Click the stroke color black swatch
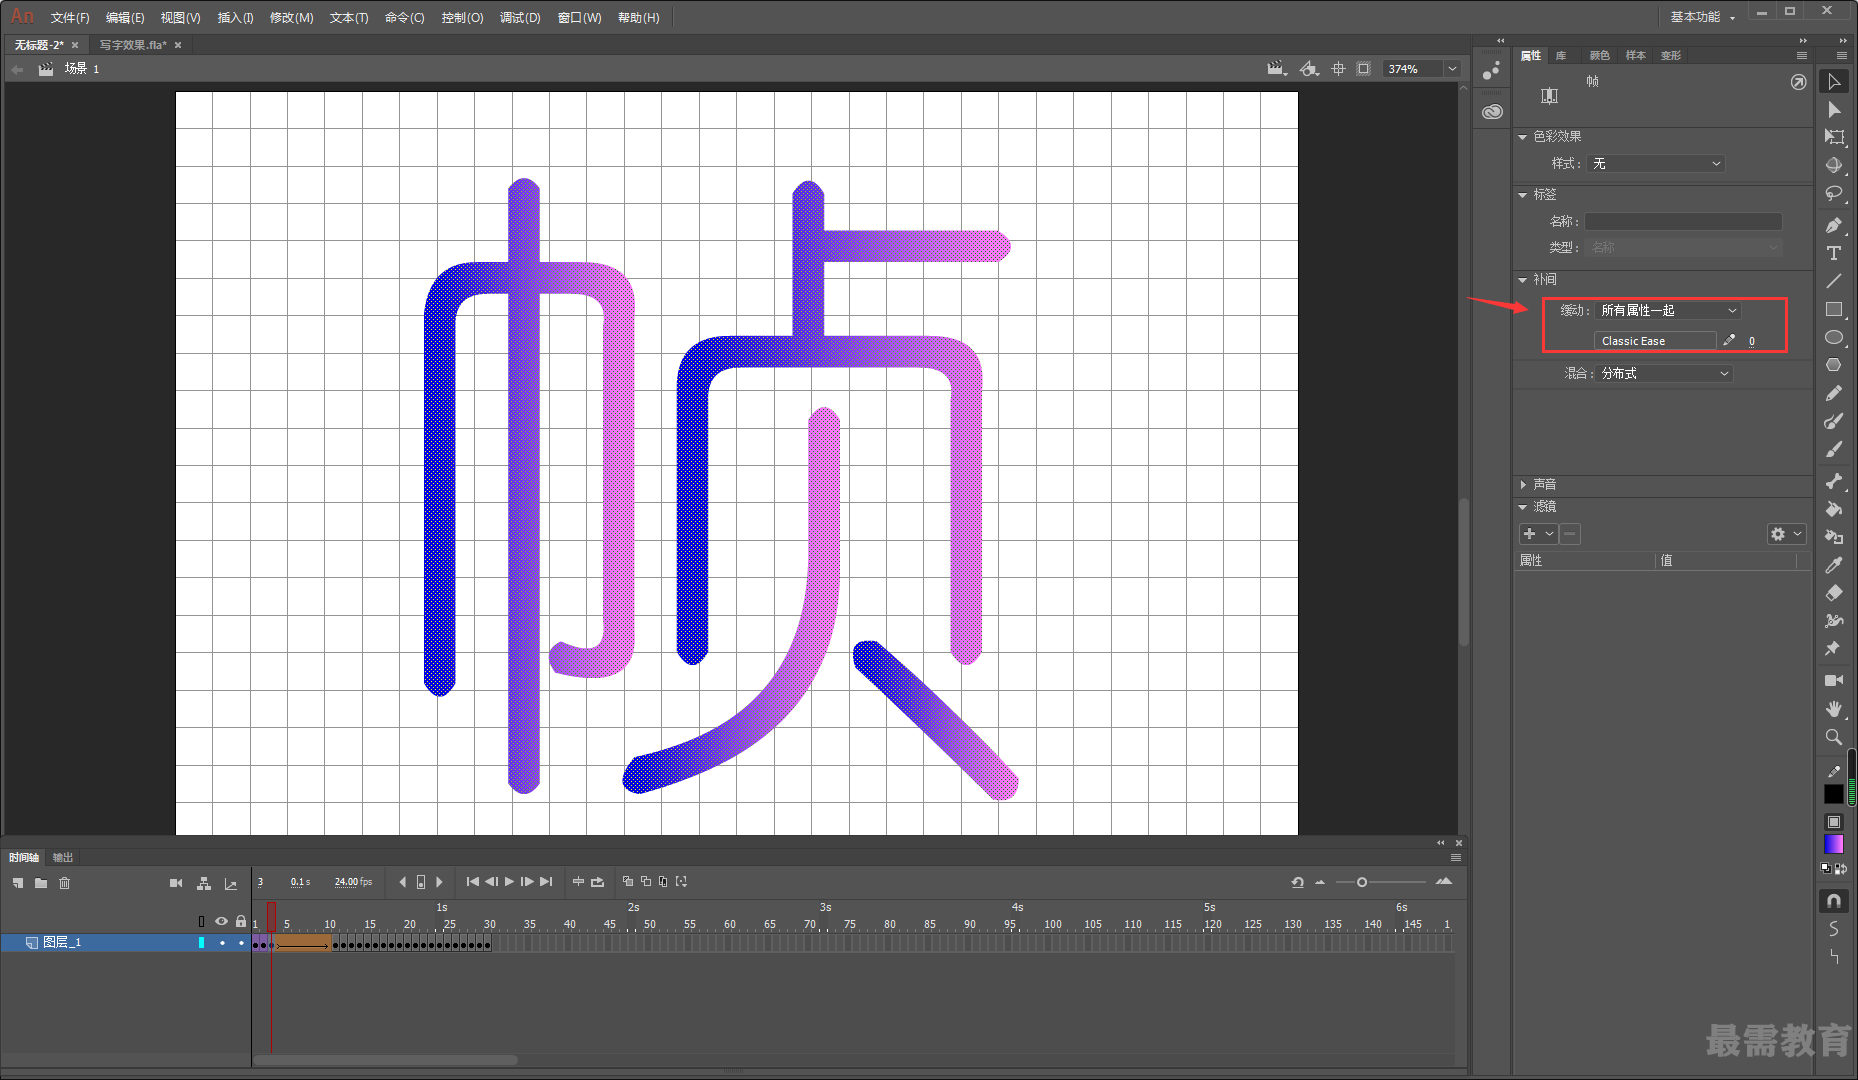This screenshot has height=1080, width=1858. pyautogui.click(x=1833, y=793)
